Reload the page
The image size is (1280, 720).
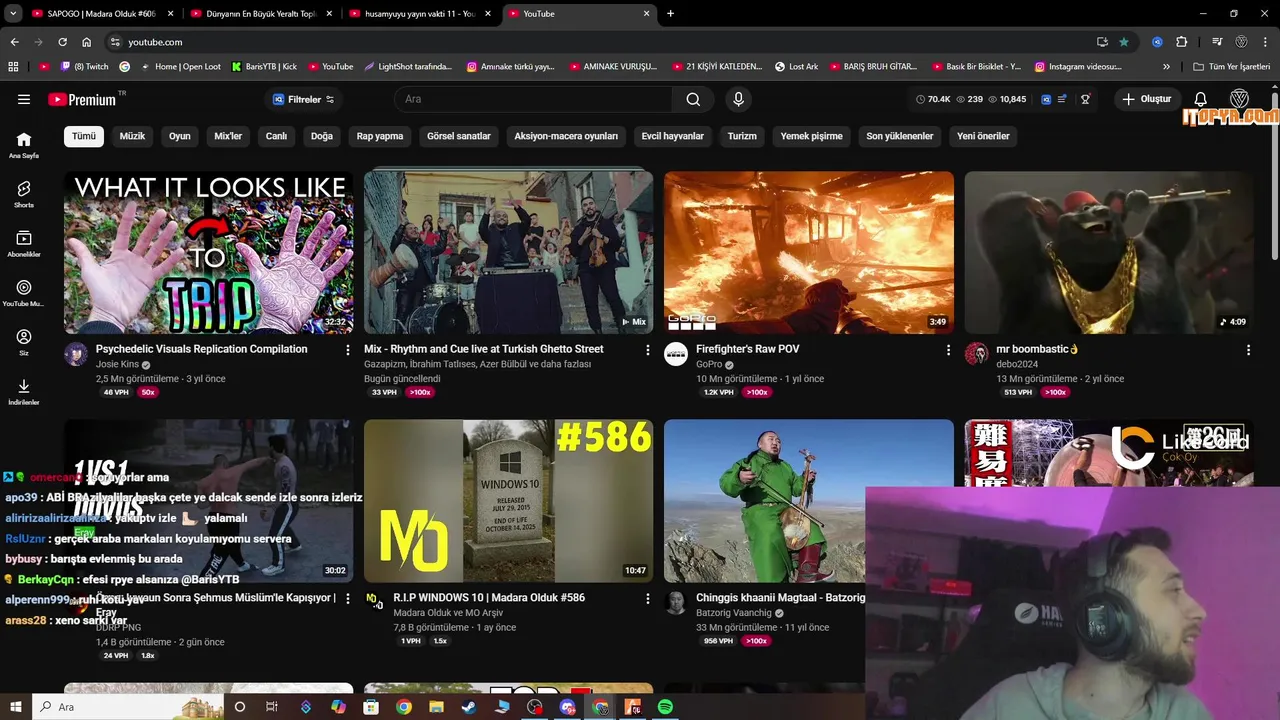coord(62,42)
